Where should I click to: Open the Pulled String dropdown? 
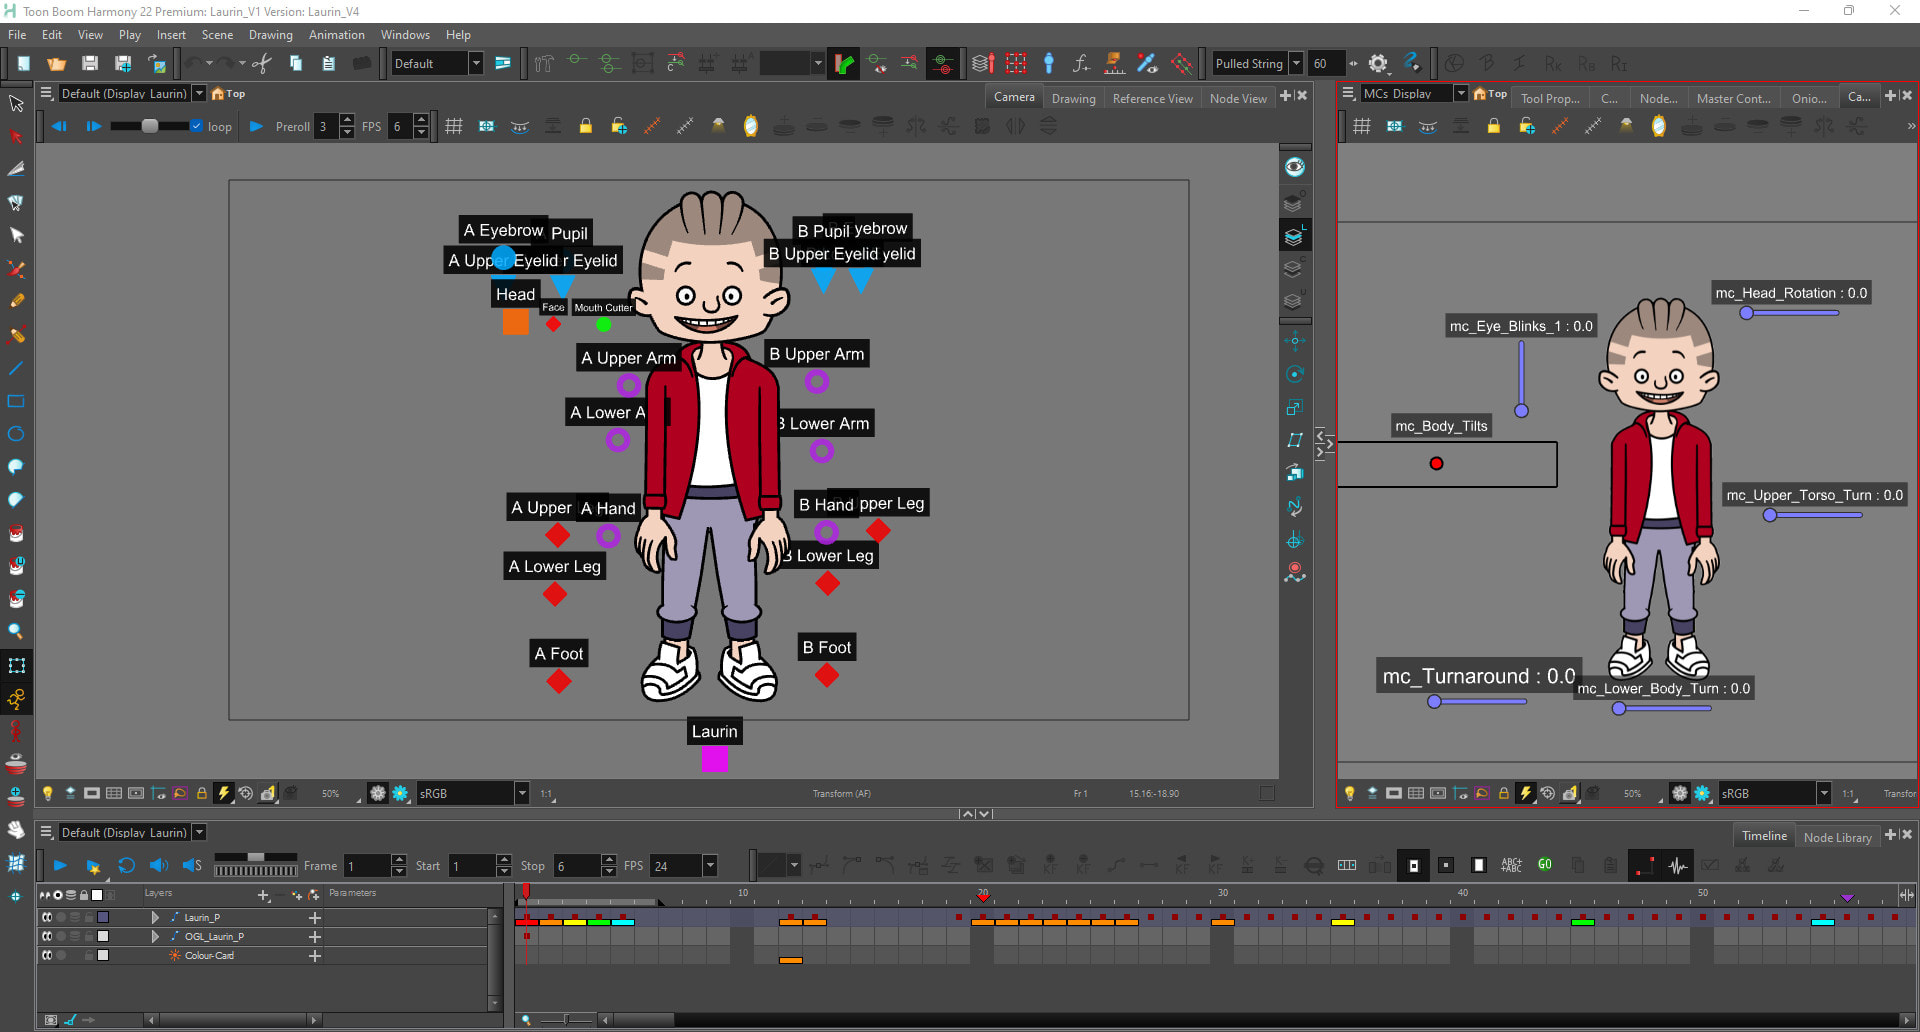tap(1296, 63)
